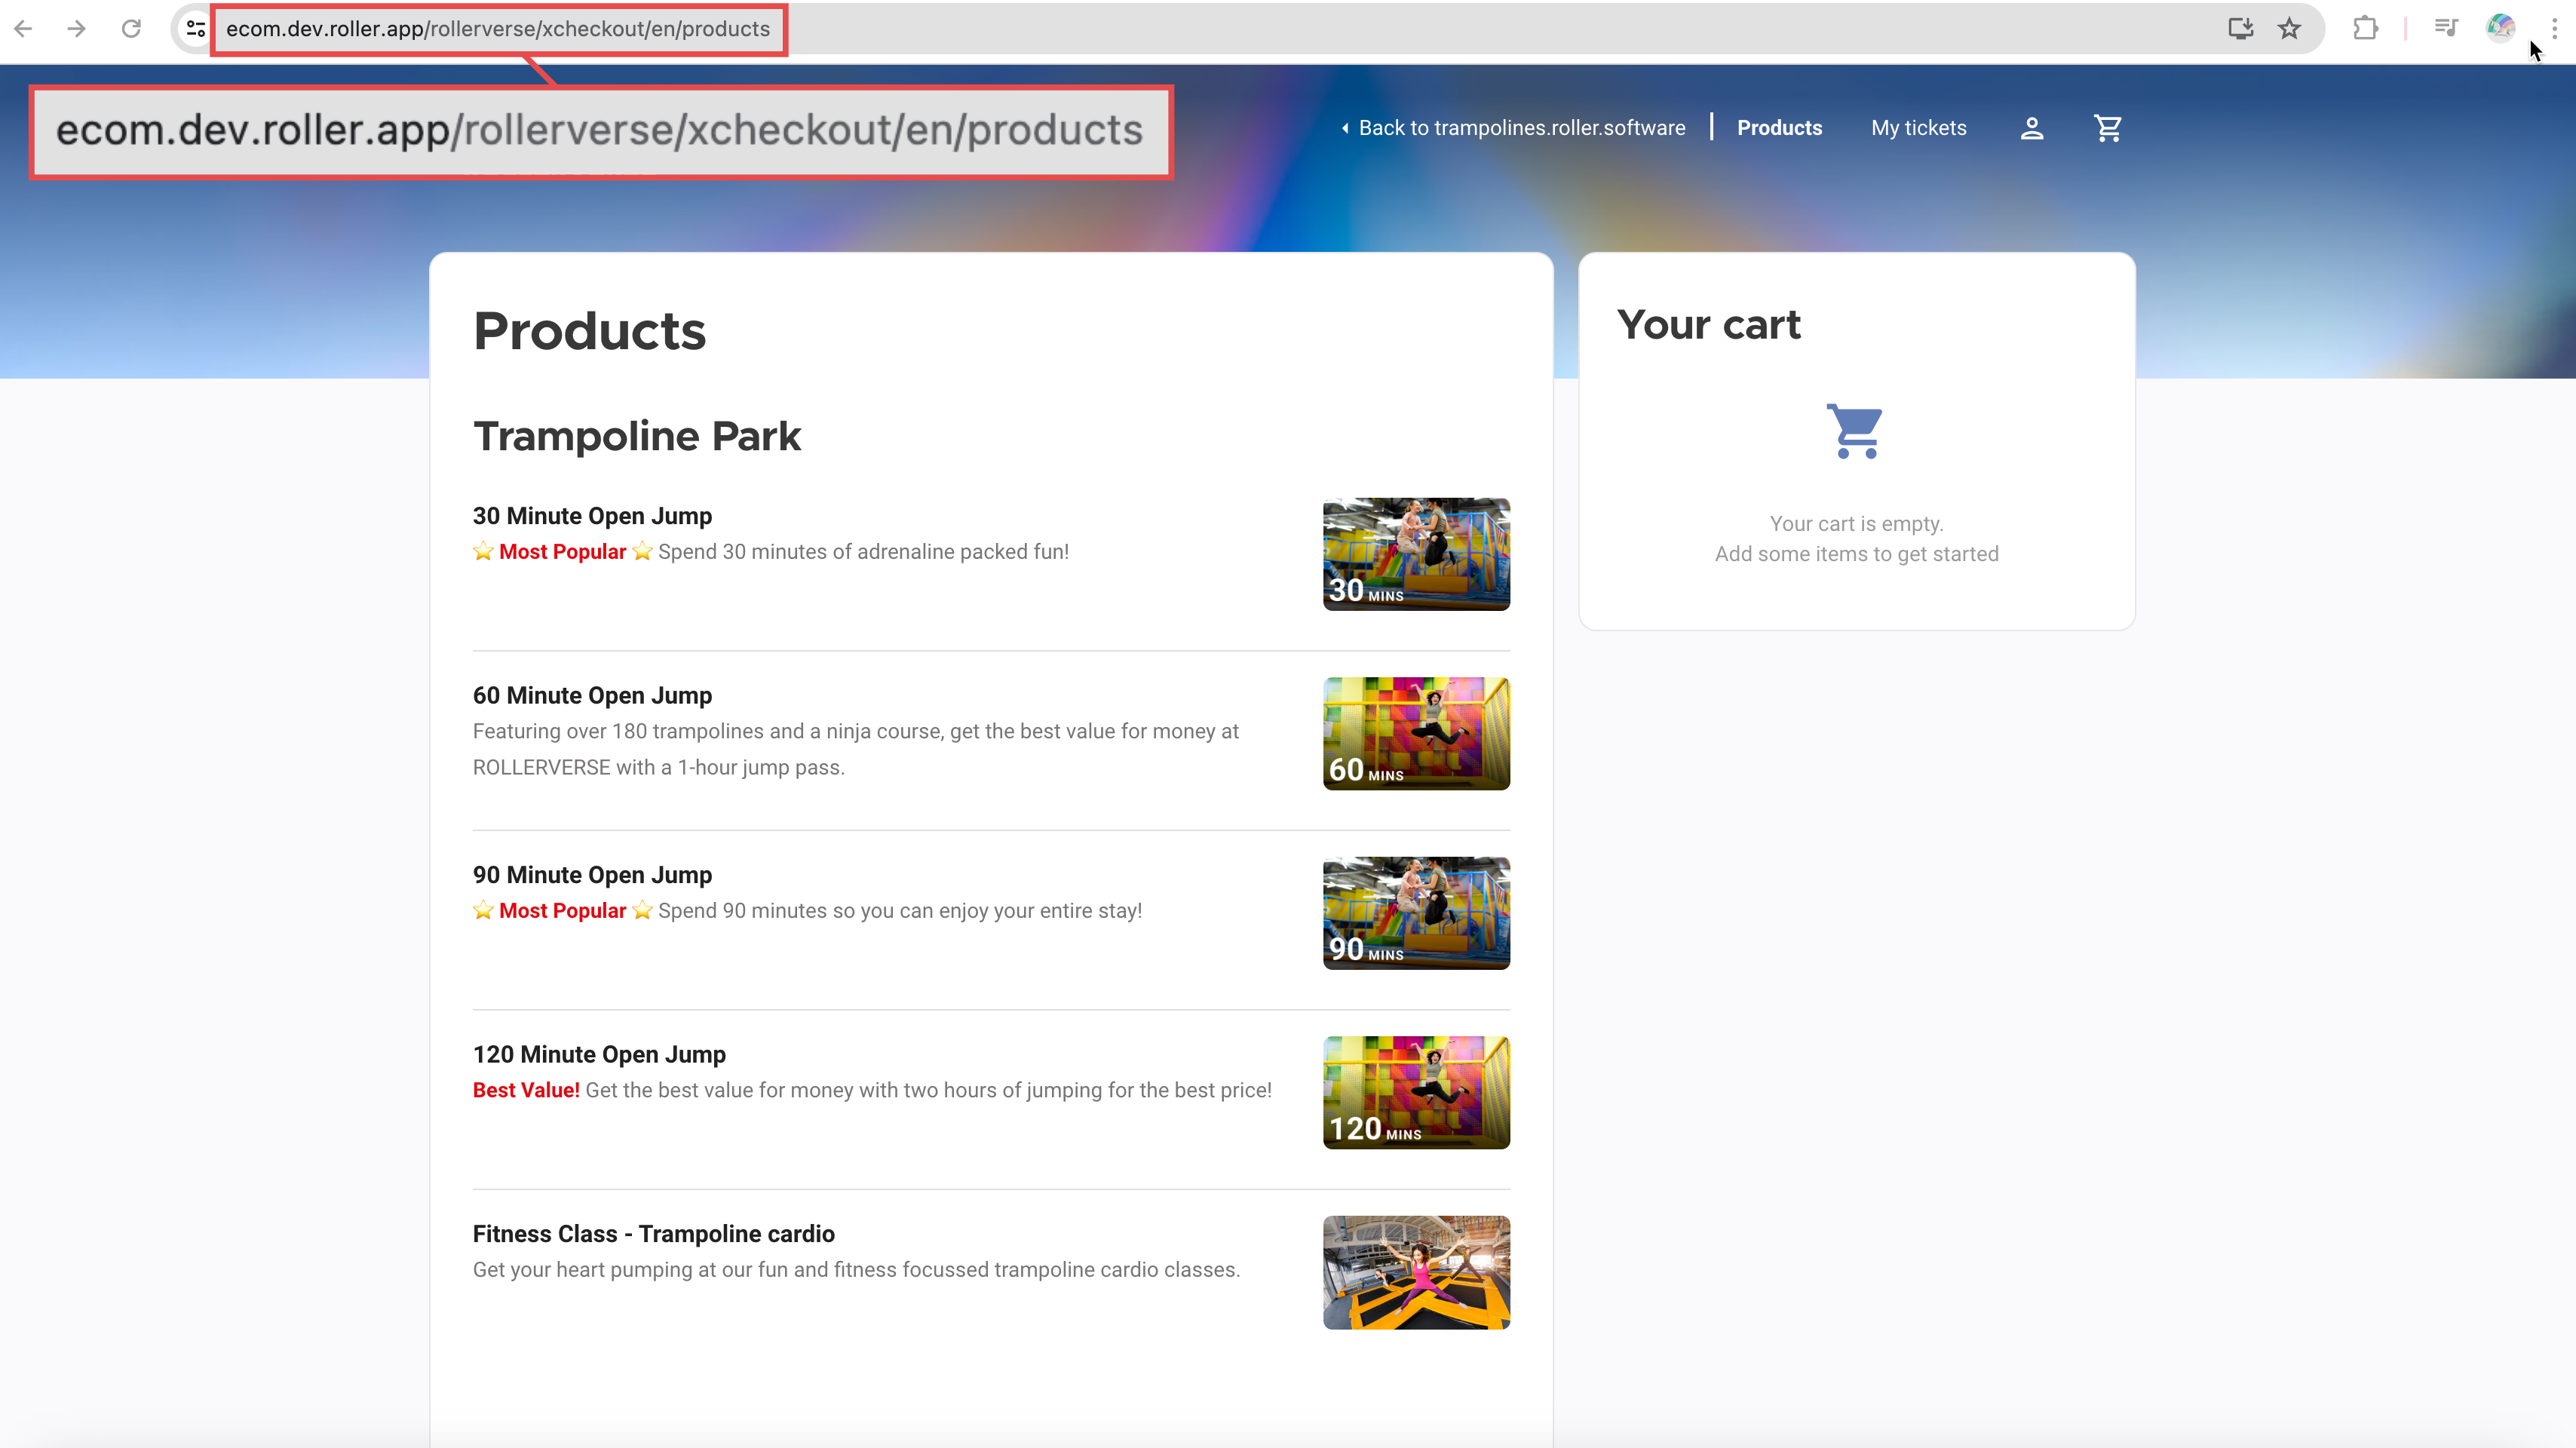Switch to My tickets tab
Image resolution: width=2576 pixels, height=1448 pixels.
[x=1918, y=128]
